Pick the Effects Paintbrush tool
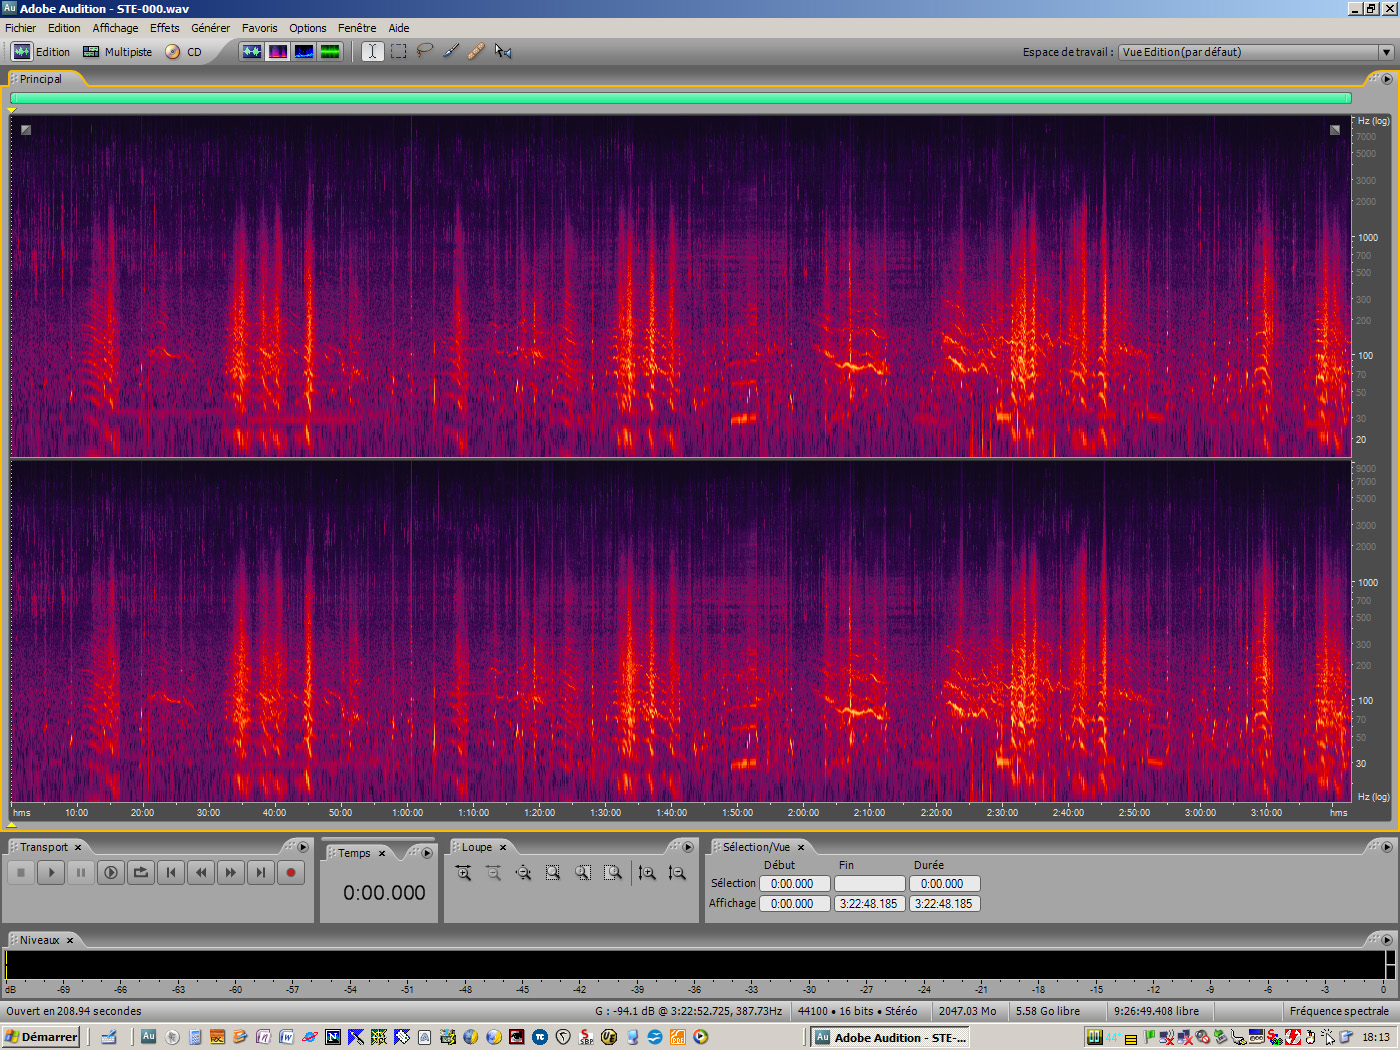The width and height of the screenshot is (1400, 1050). (451, 51)
